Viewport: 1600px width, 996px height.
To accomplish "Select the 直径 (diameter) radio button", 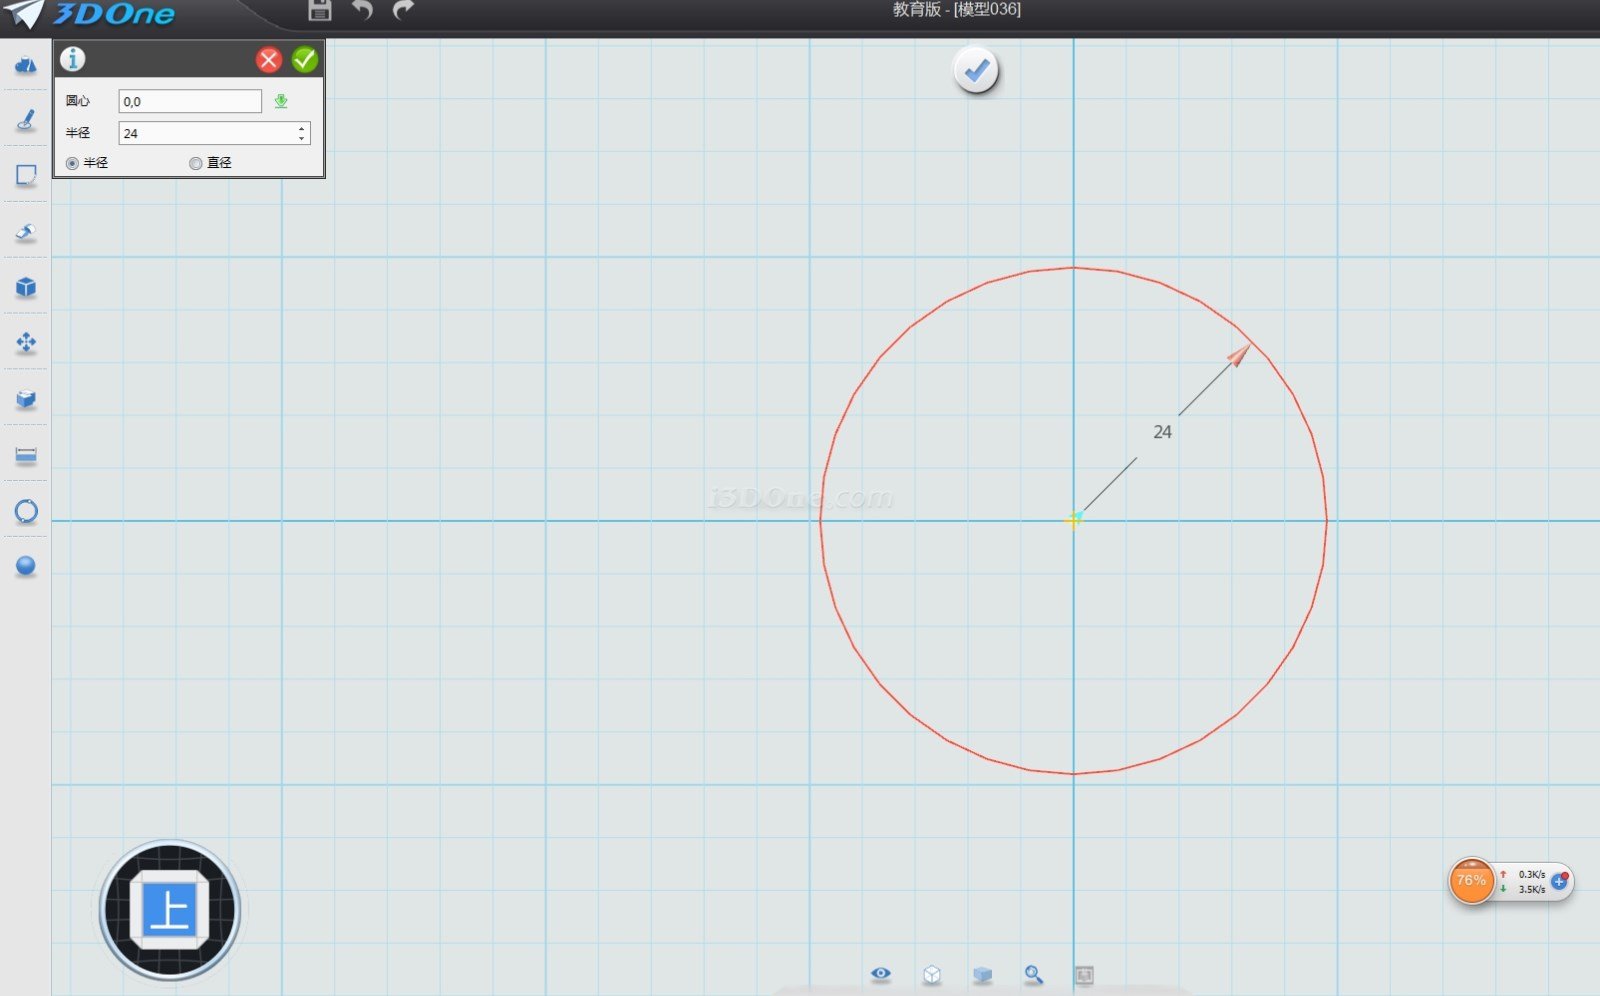I will [x=196, y=163].
